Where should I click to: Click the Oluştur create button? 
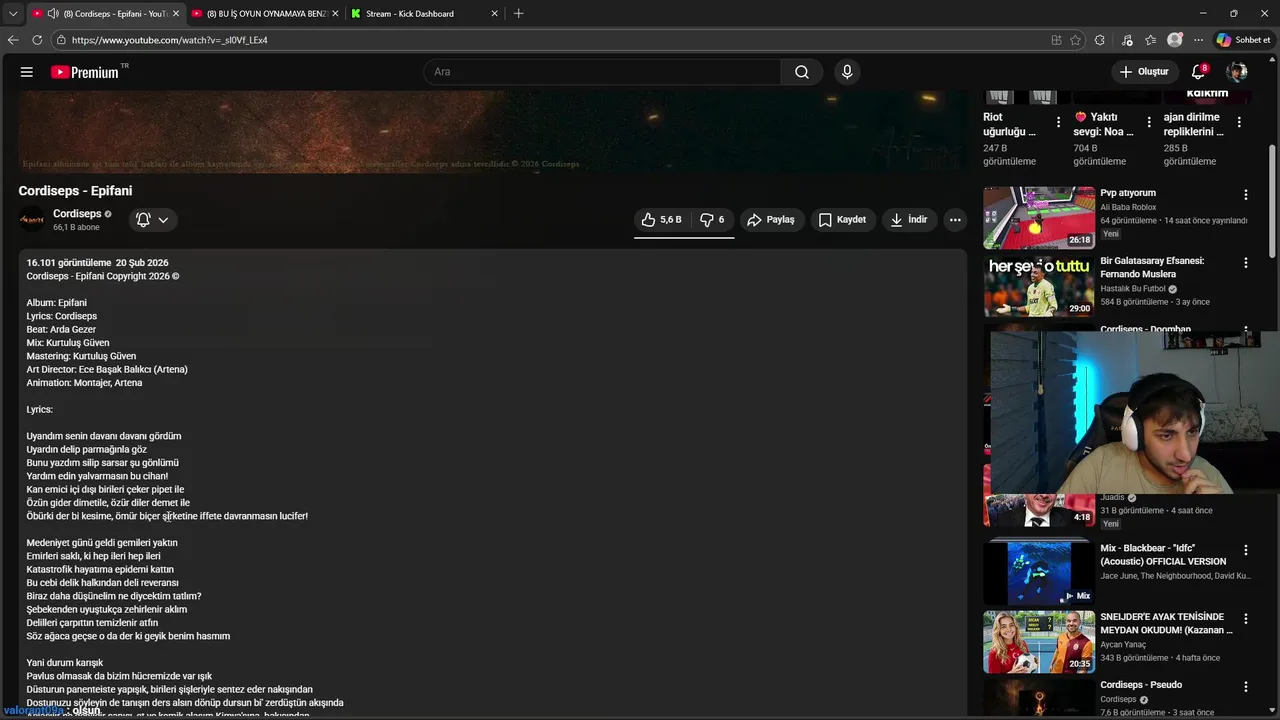pyautogui.click(x=1144, y=72)
